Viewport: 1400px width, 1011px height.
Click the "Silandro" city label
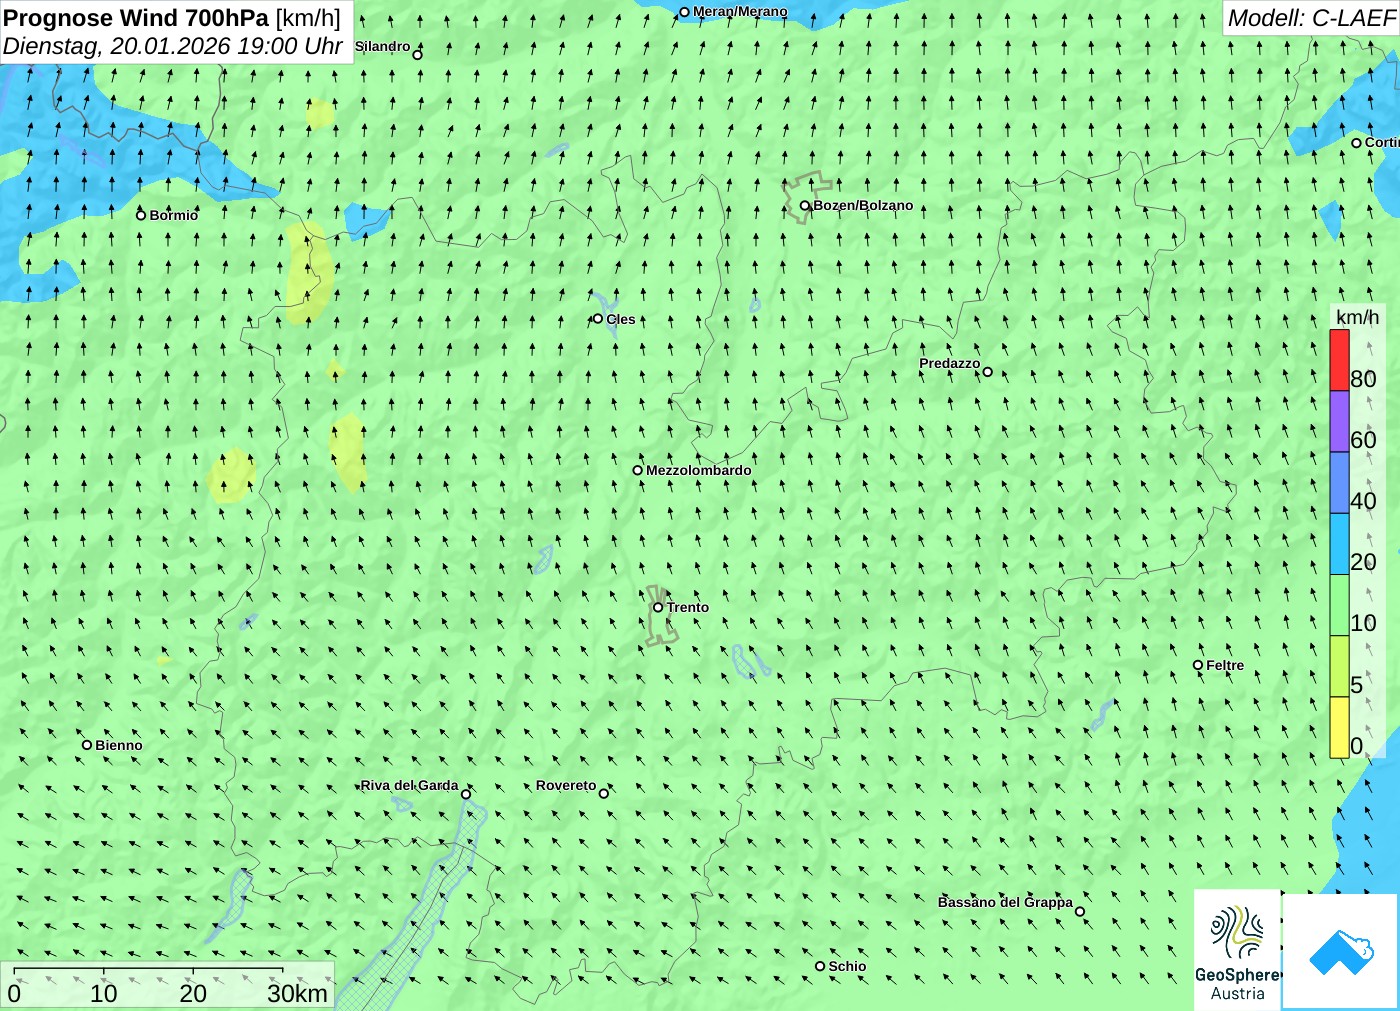pos(383,47)
